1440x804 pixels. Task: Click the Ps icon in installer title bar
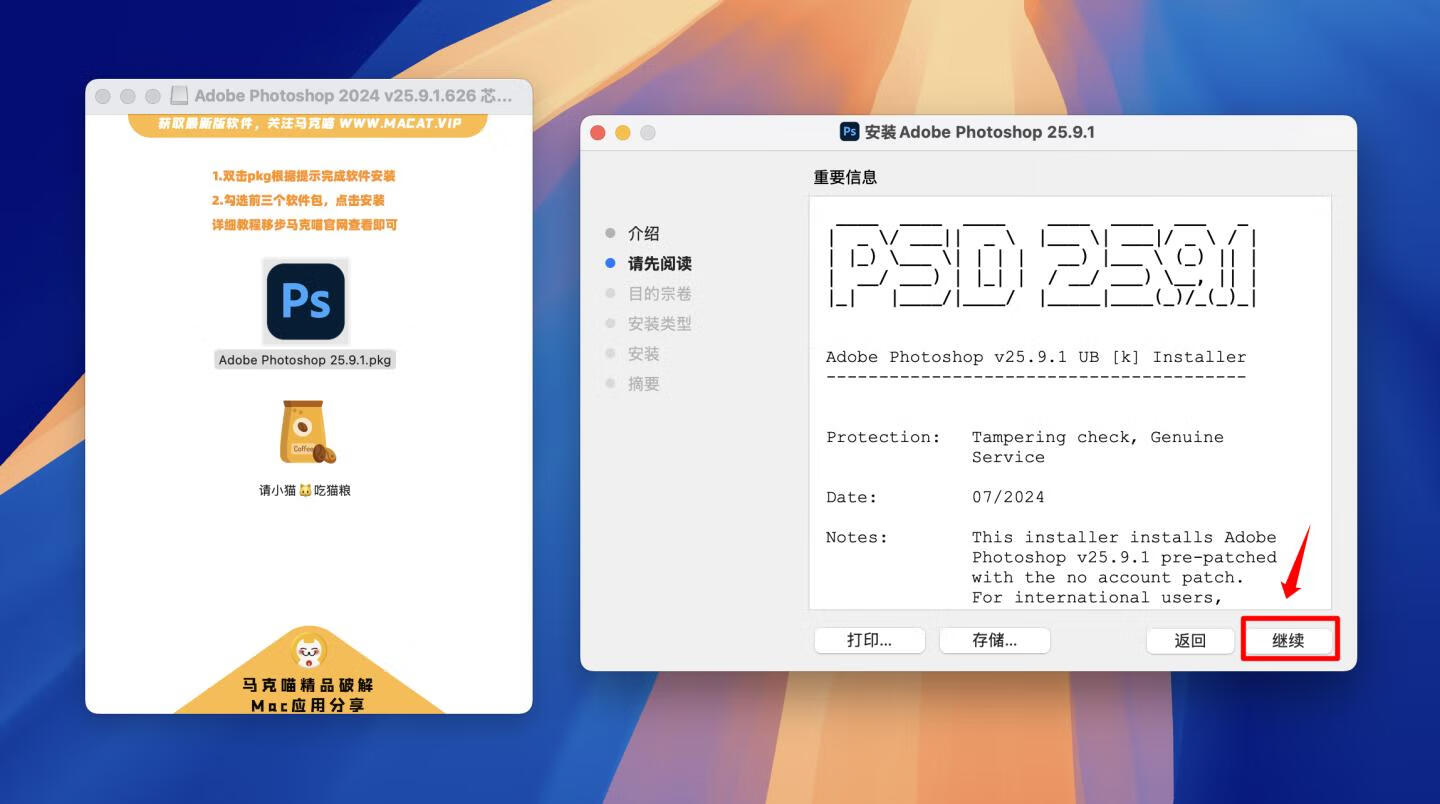850,132
